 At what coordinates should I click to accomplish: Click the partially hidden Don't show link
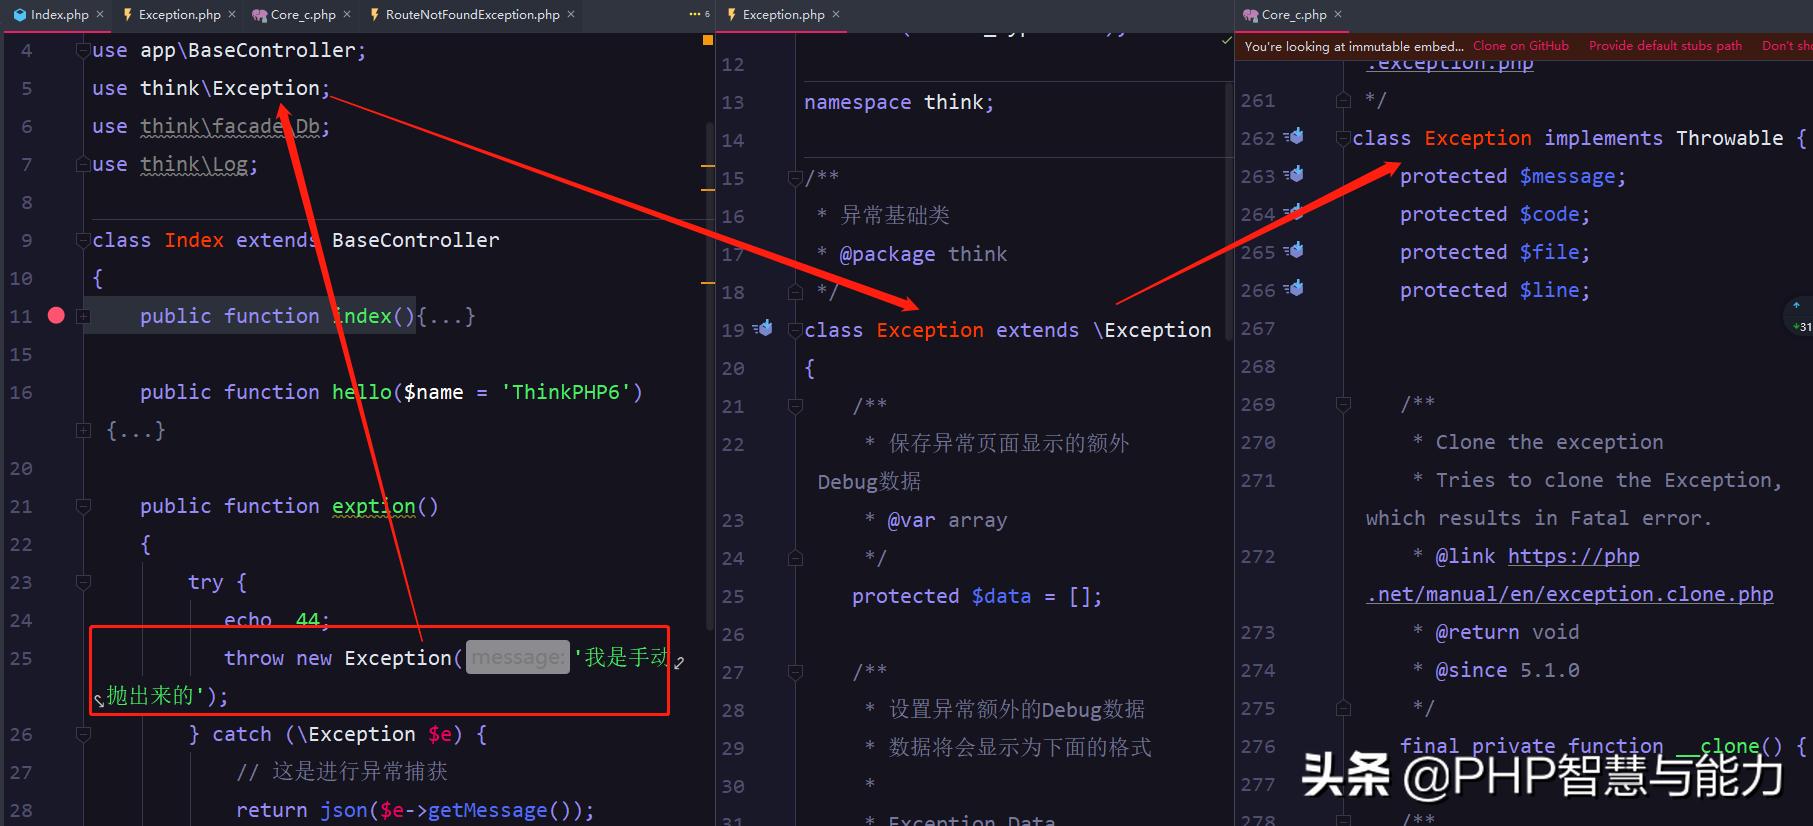[x=1787, y=46]
